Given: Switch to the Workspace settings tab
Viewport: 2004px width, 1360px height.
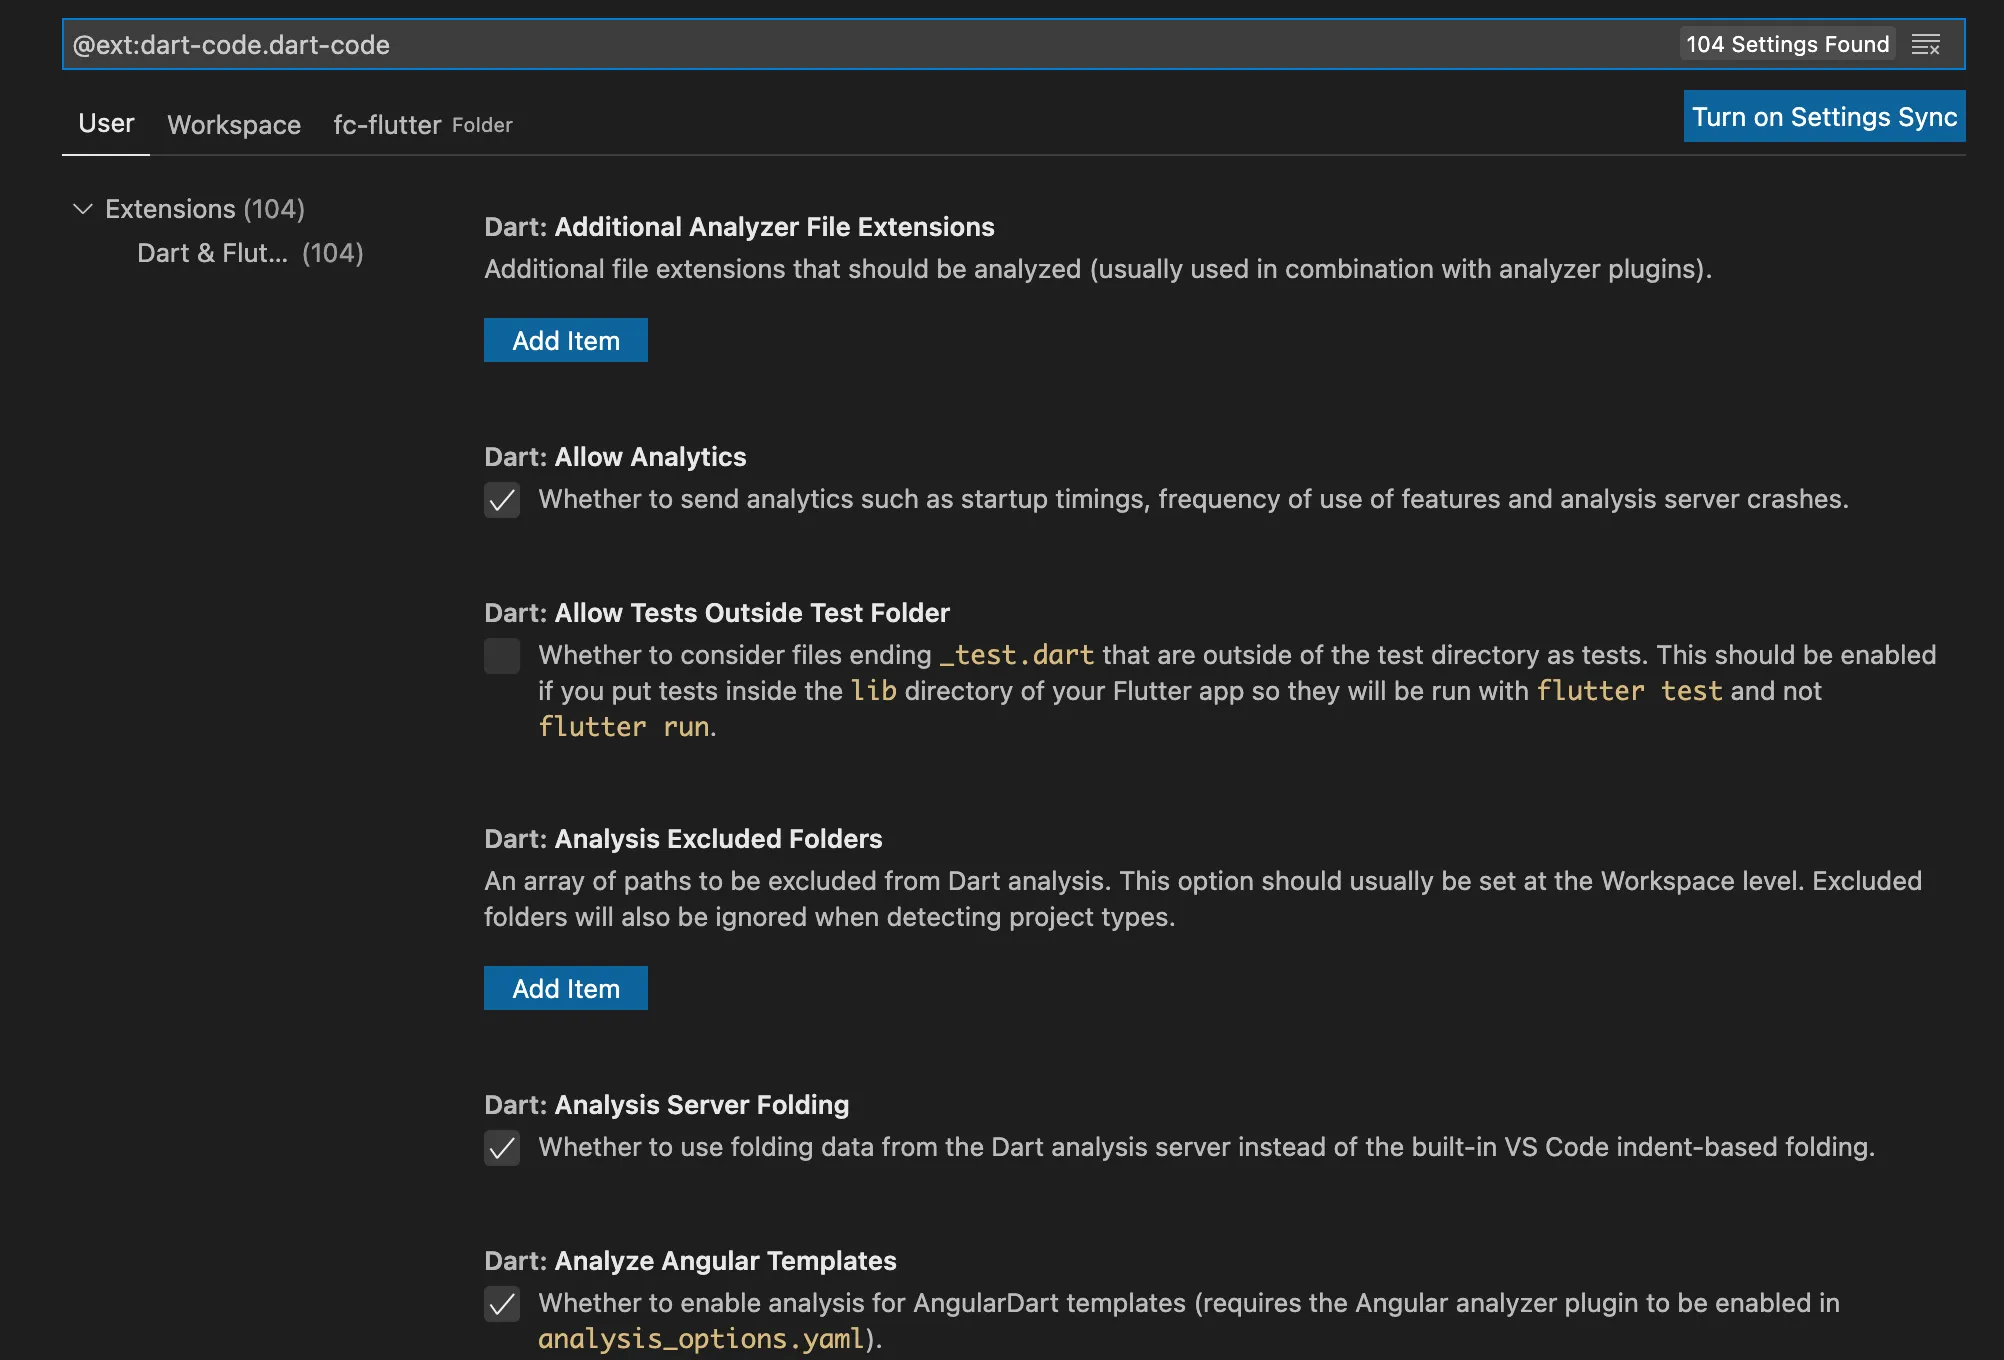Looking at the screenshot, I should click(x=234, y=125).
